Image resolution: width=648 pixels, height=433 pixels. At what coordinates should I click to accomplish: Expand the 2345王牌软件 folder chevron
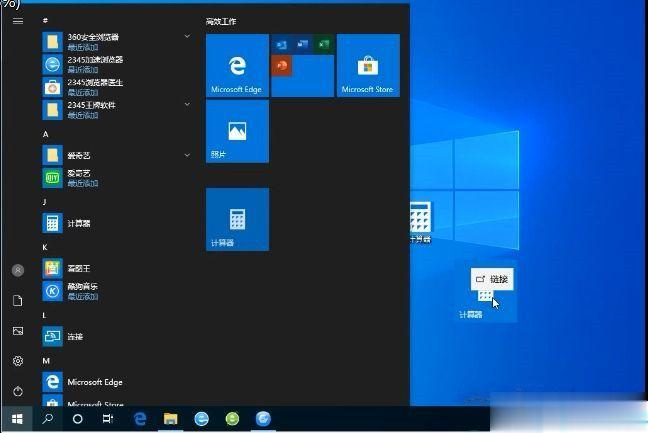click(x=187, y=105)
